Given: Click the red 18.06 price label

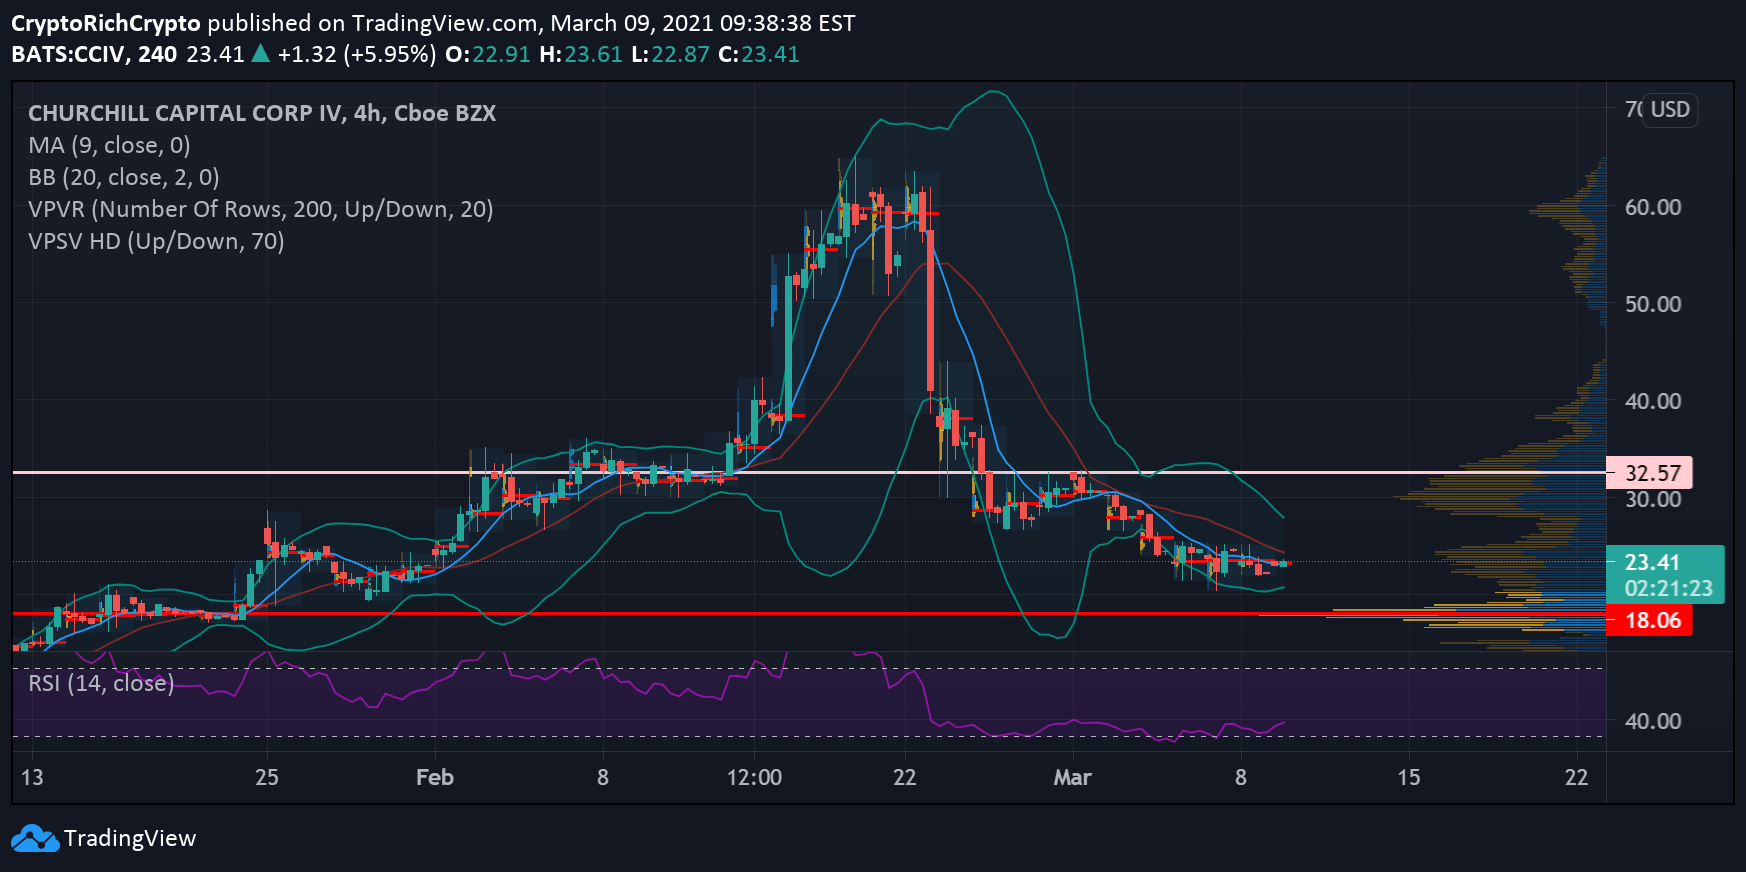Looking at the screenshot, I should point(1649,620).
